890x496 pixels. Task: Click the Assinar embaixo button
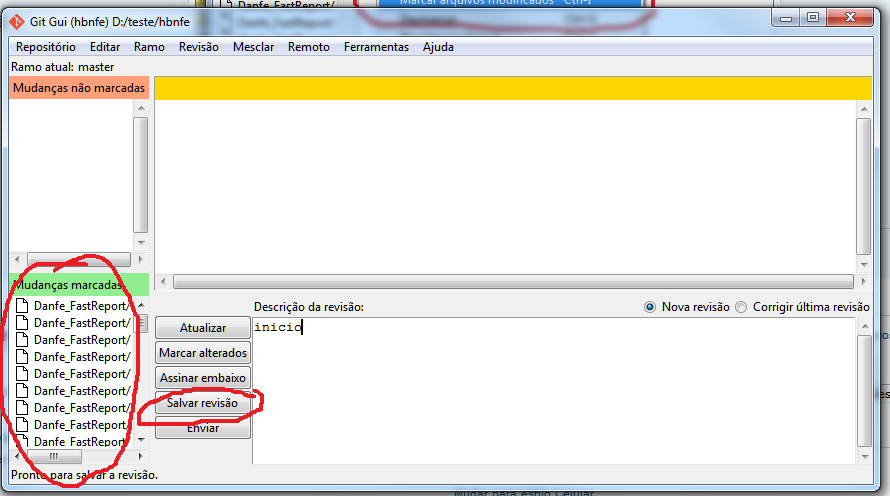click(203, 378)
